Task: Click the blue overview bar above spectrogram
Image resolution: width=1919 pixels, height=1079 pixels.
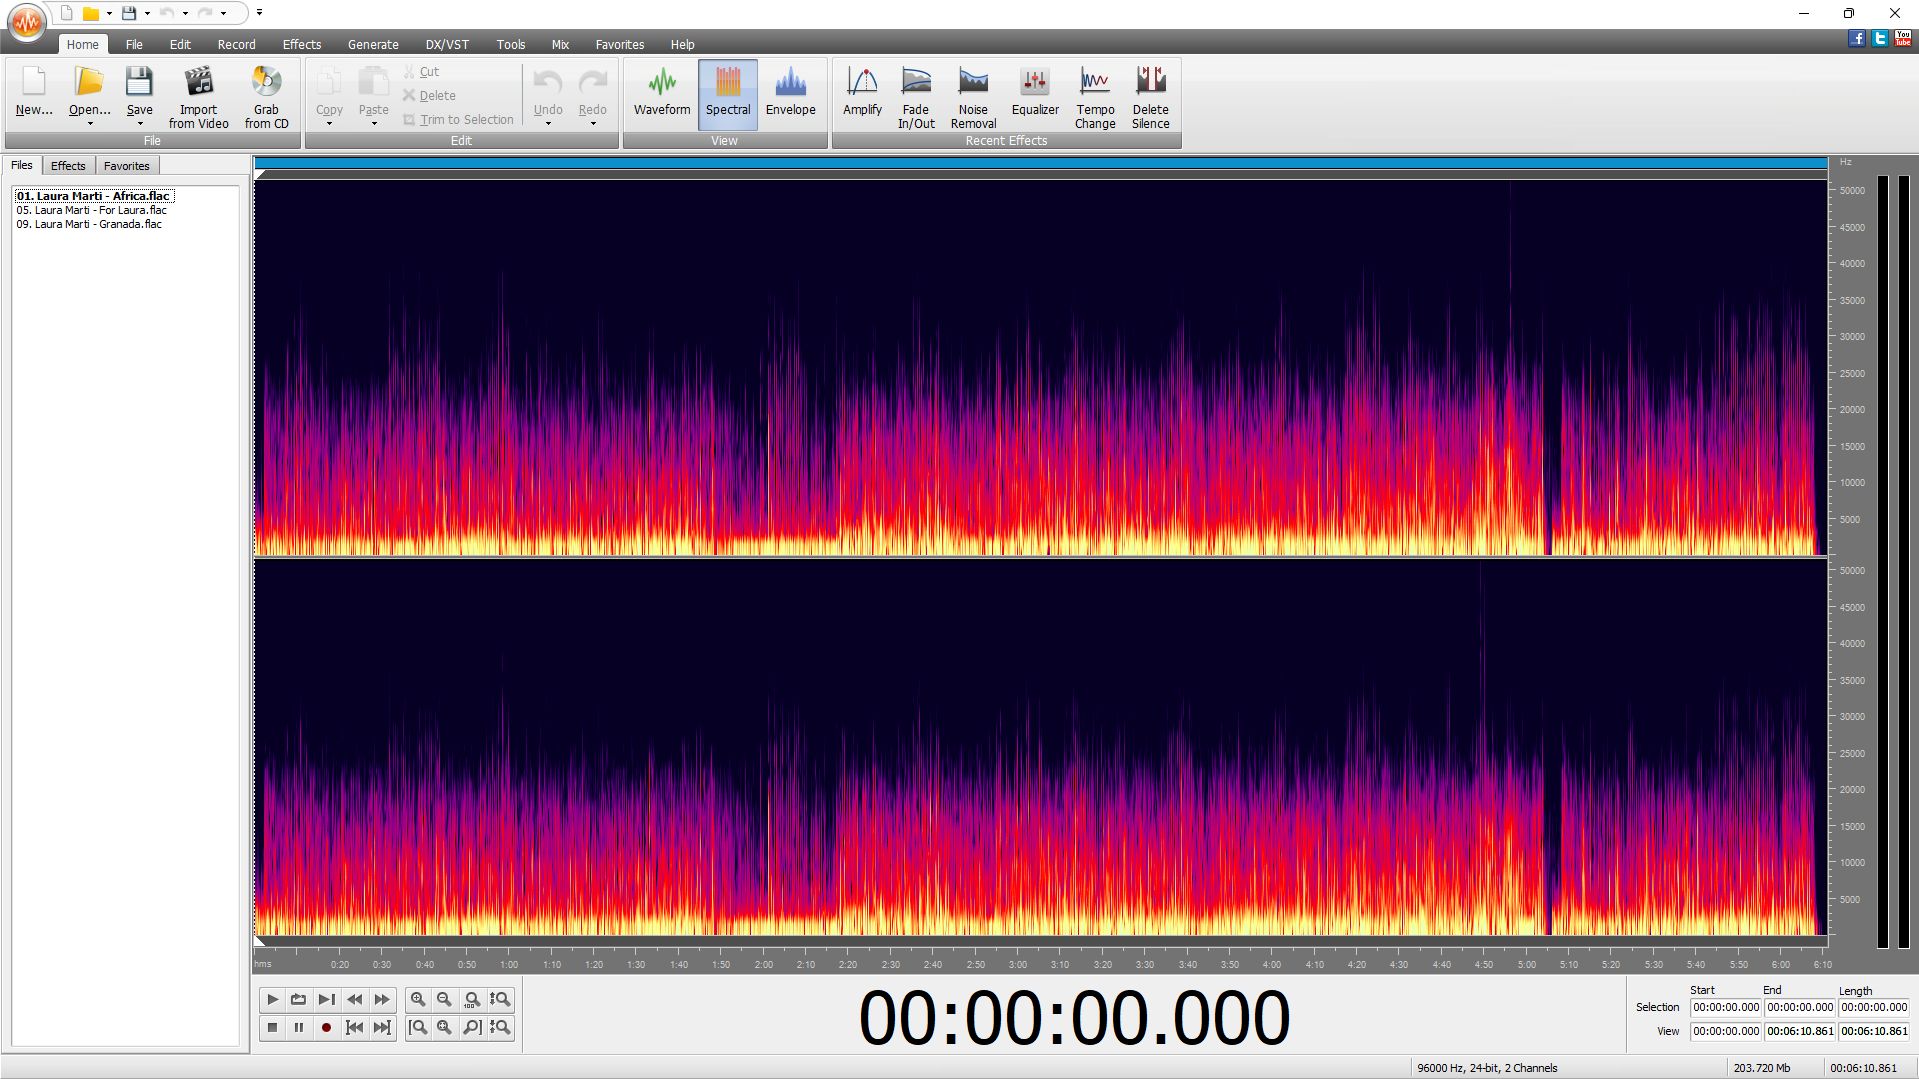Action: pyautogui.click(x=1040, y=162)
